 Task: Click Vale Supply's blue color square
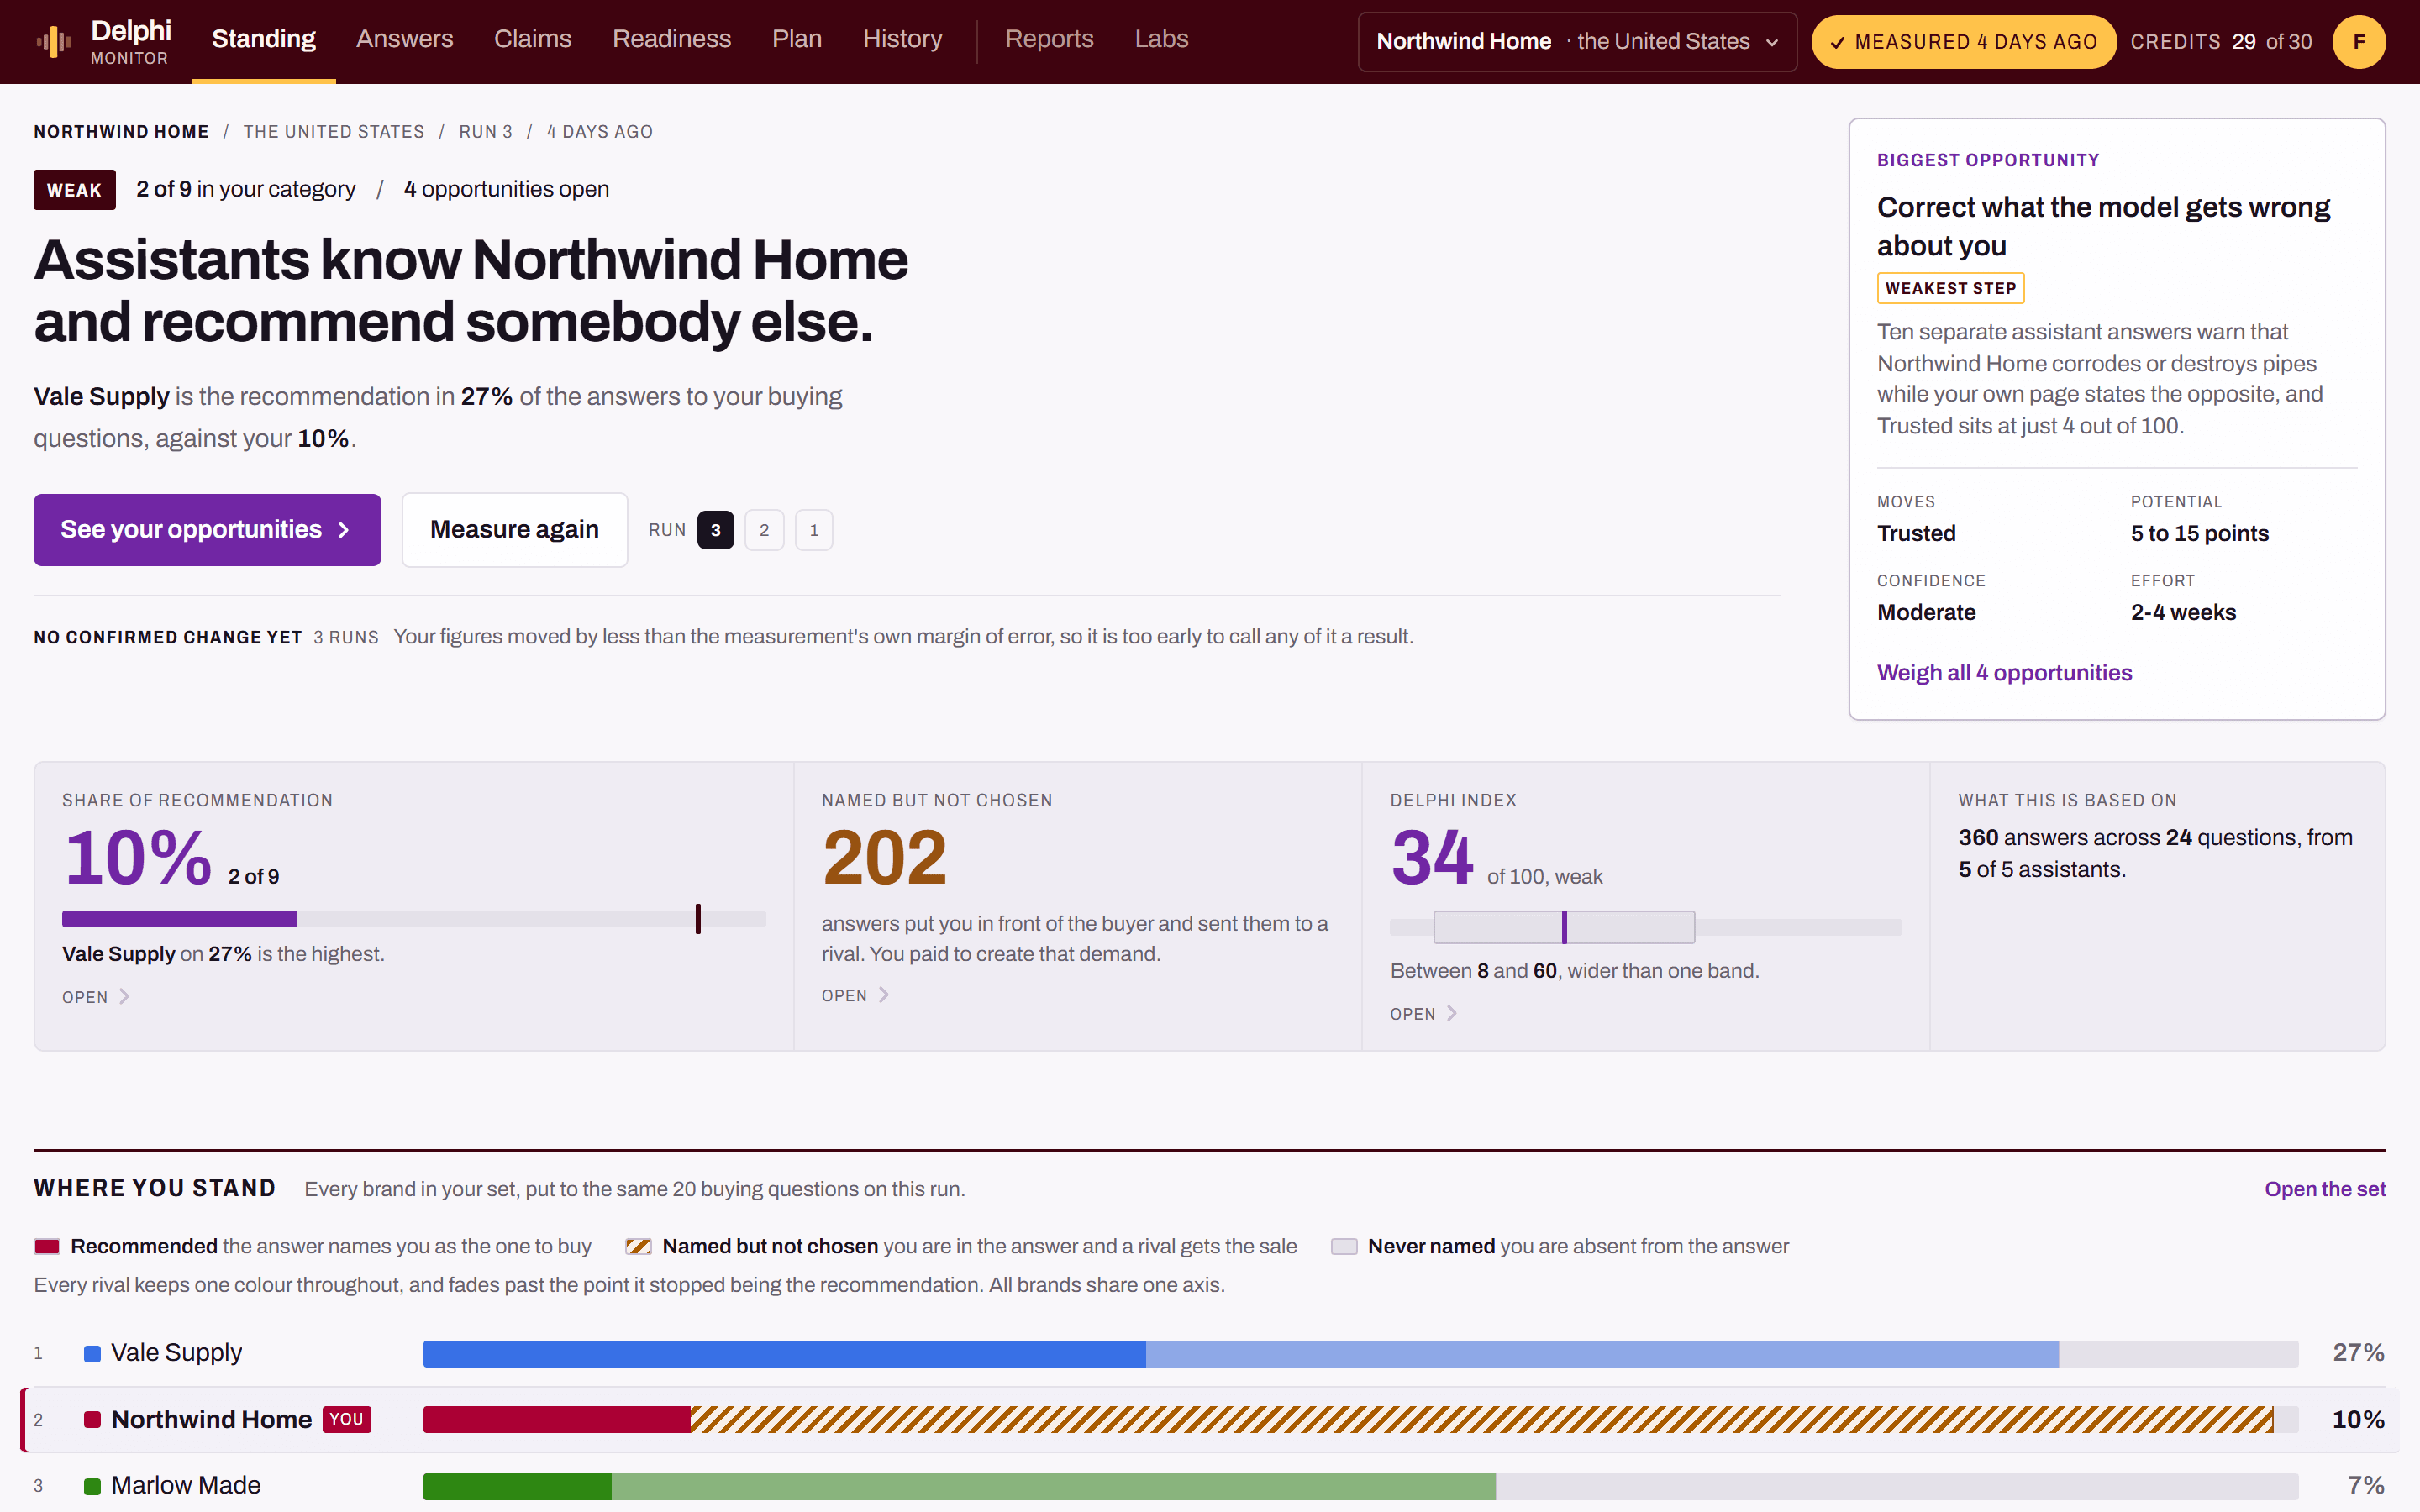tap(92, 1354)
